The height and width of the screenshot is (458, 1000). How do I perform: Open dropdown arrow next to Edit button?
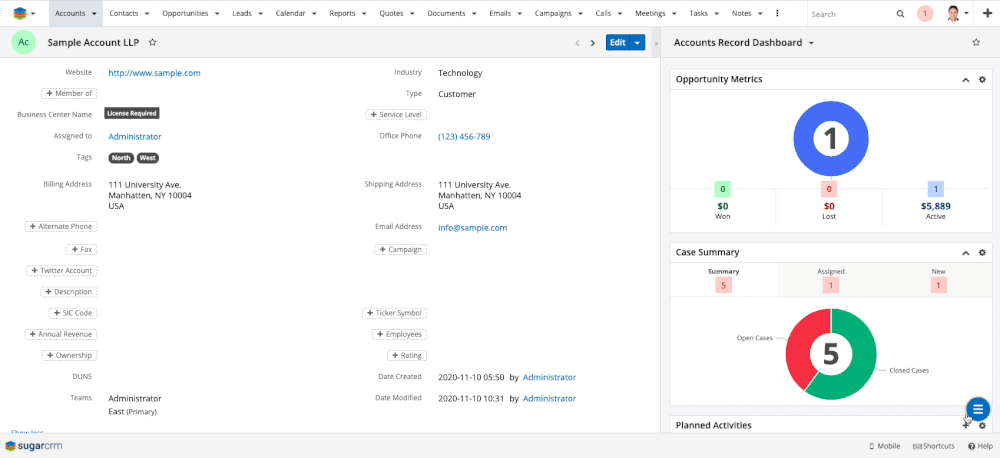click(638, 43)
